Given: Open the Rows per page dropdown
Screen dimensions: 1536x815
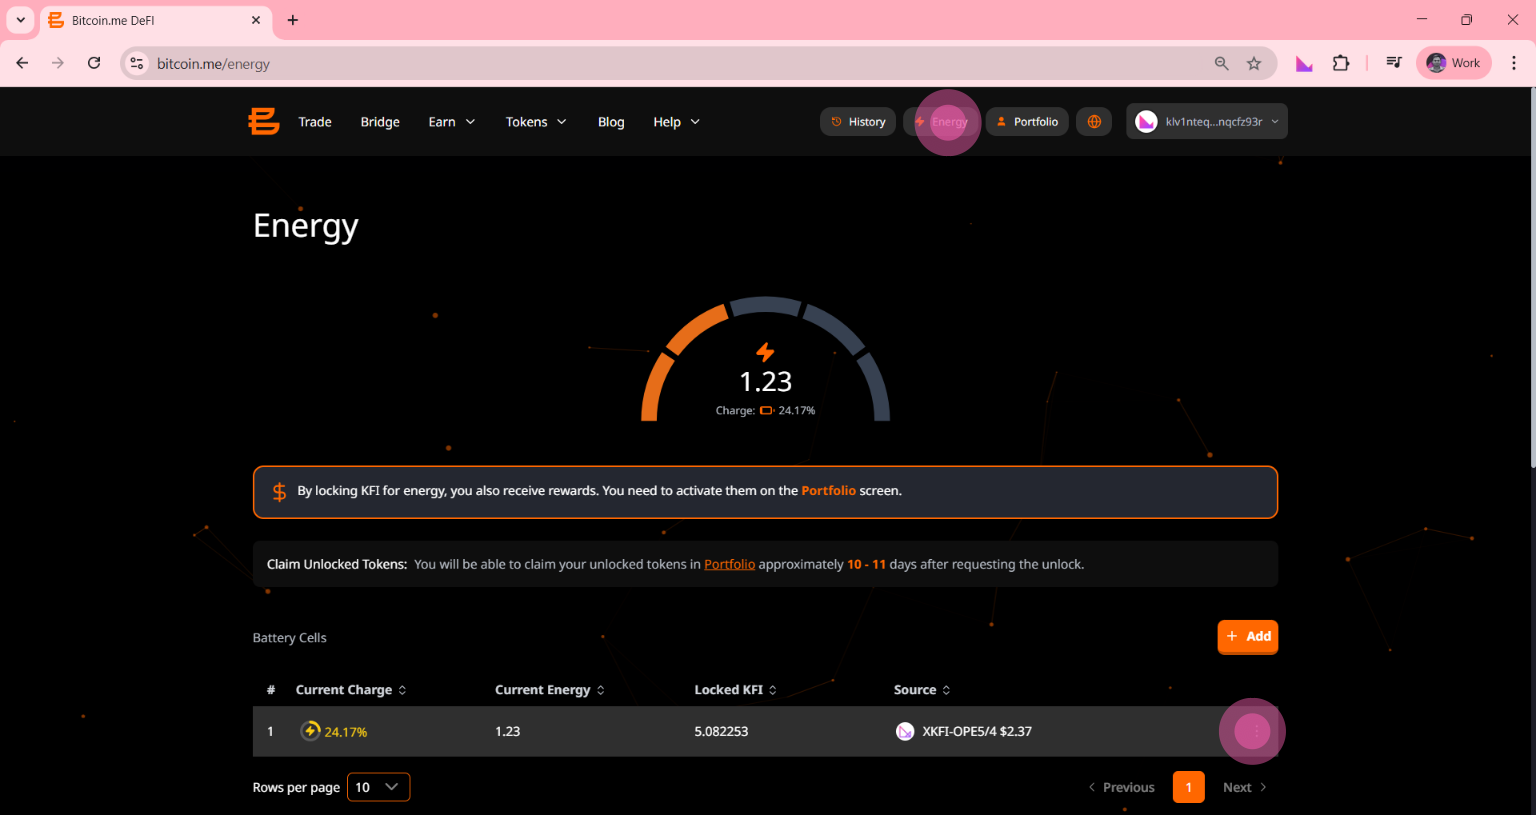Looking at the screenshot, I should [x=378, y=787].
